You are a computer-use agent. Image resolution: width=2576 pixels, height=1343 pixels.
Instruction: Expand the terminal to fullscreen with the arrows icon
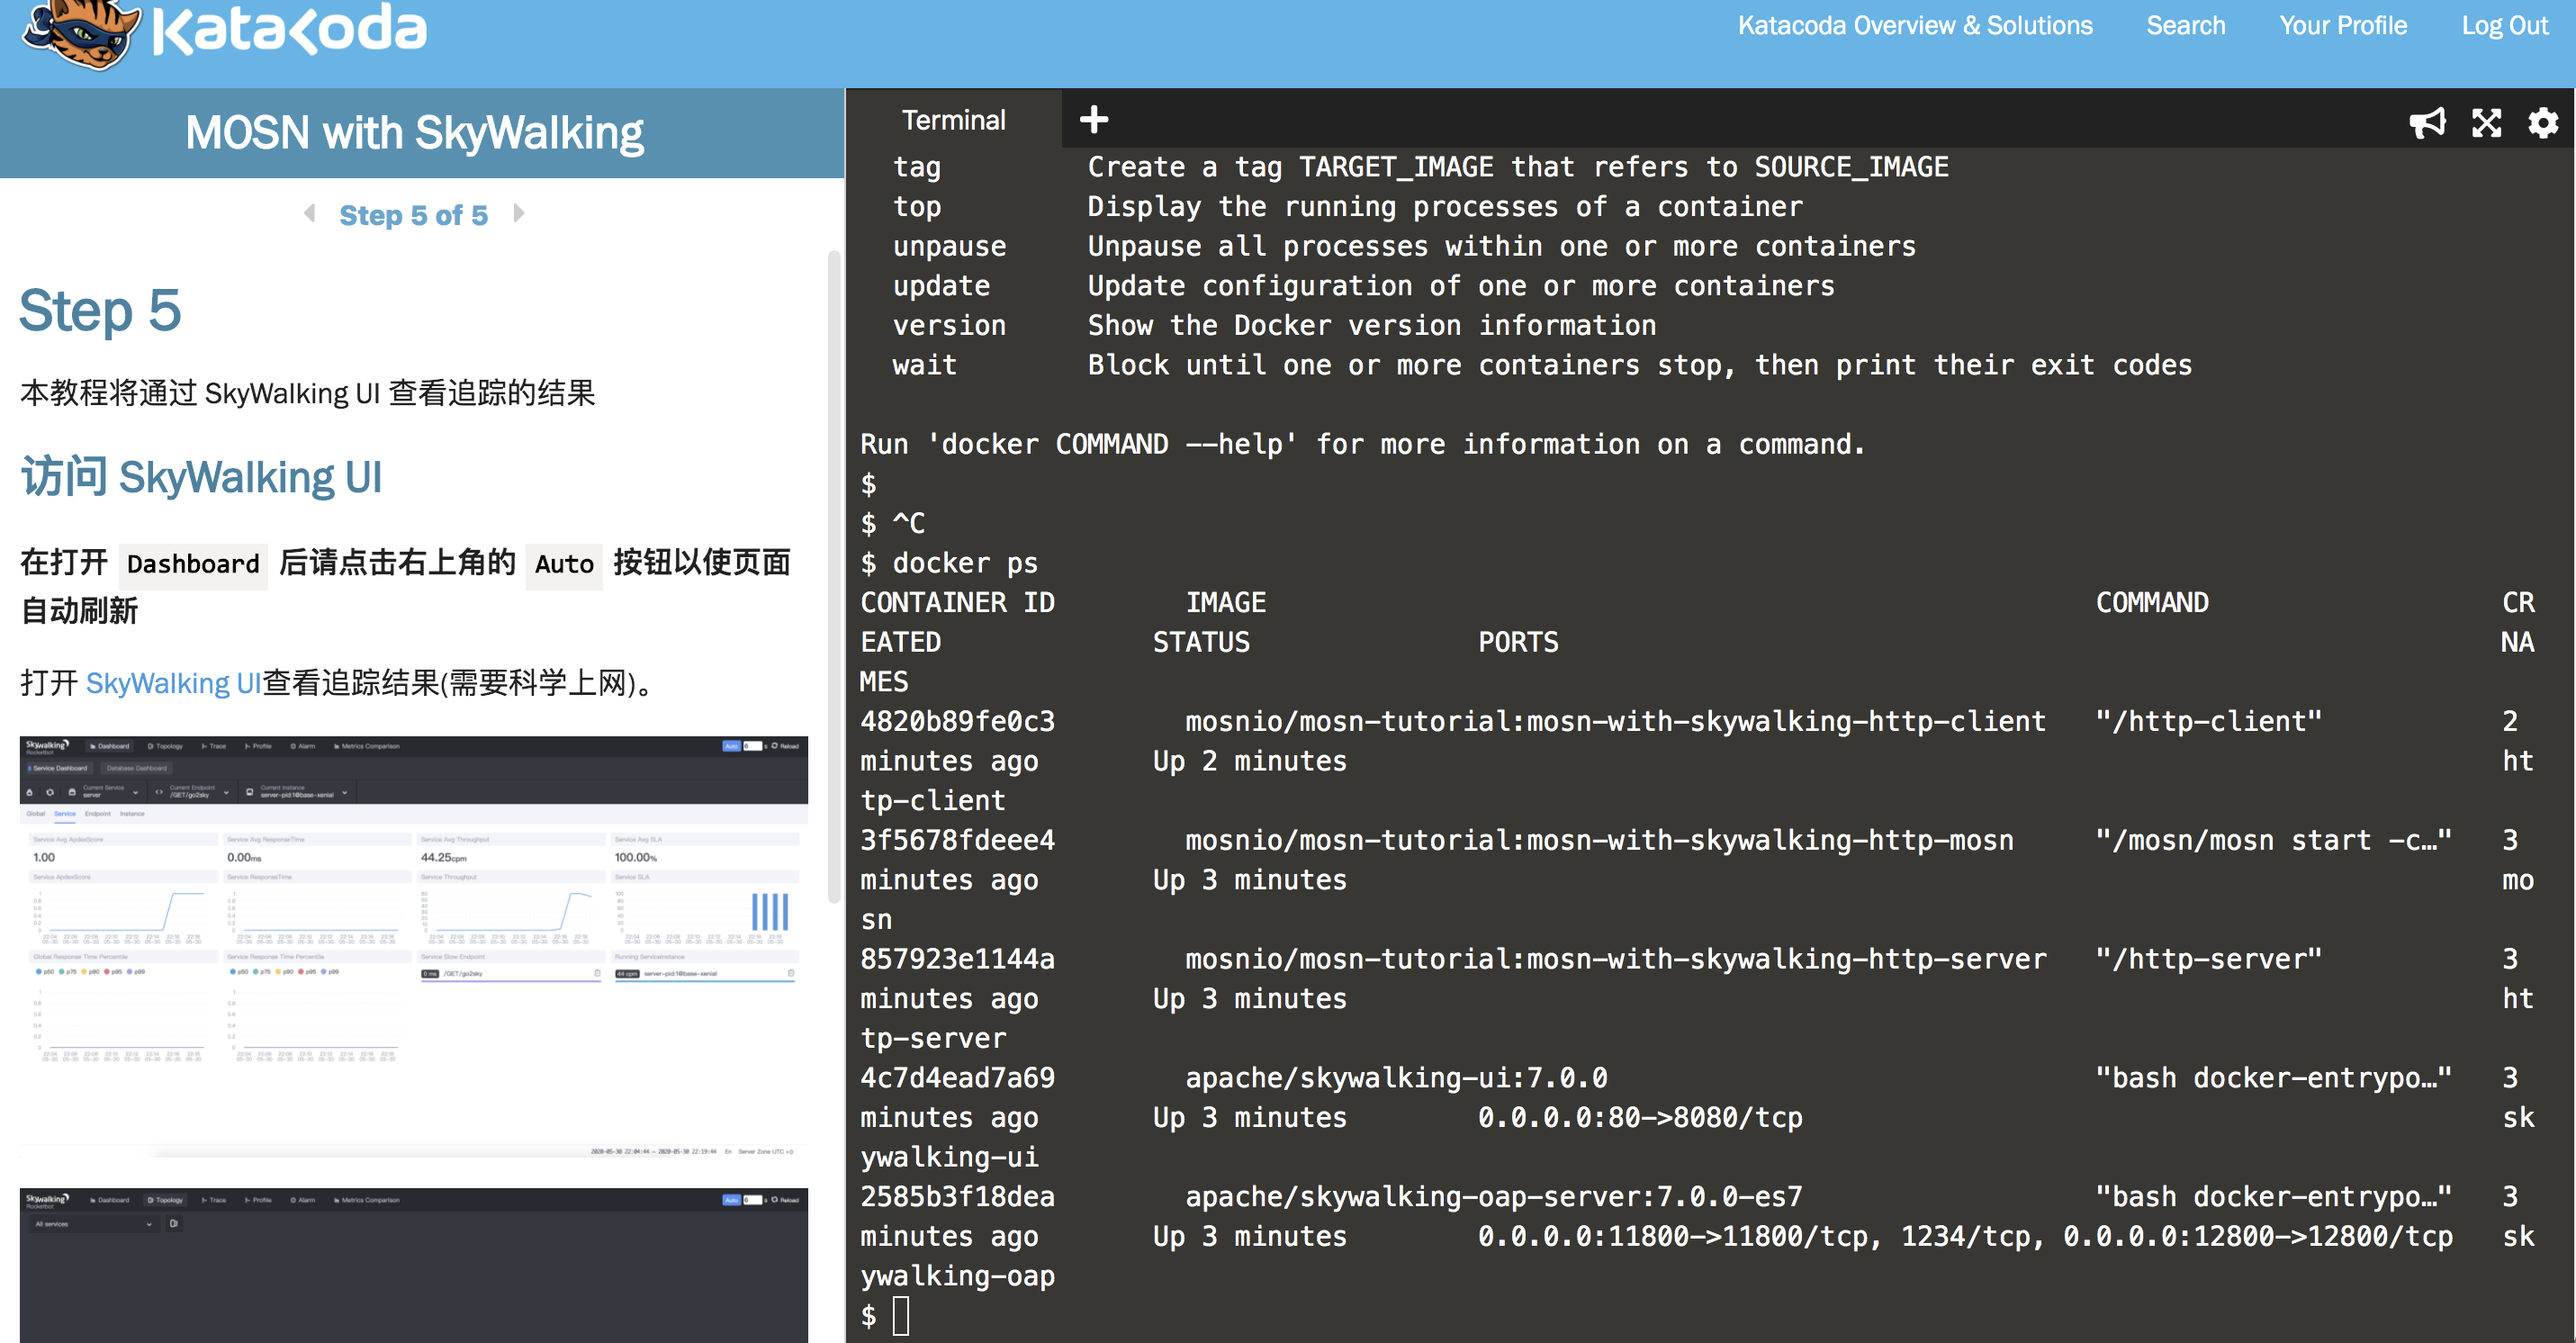click(x=2487, y=122)
